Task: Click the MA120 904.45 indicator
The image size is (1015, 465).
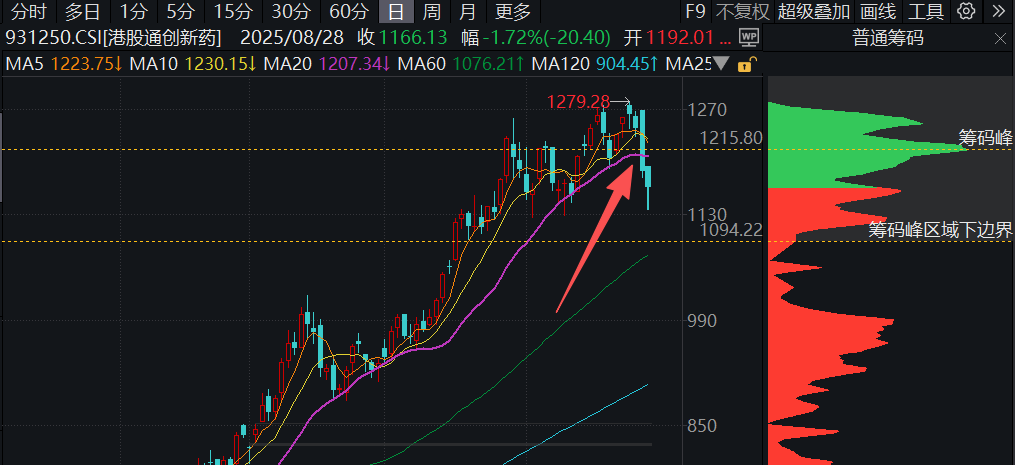Action: pos(596,64)
